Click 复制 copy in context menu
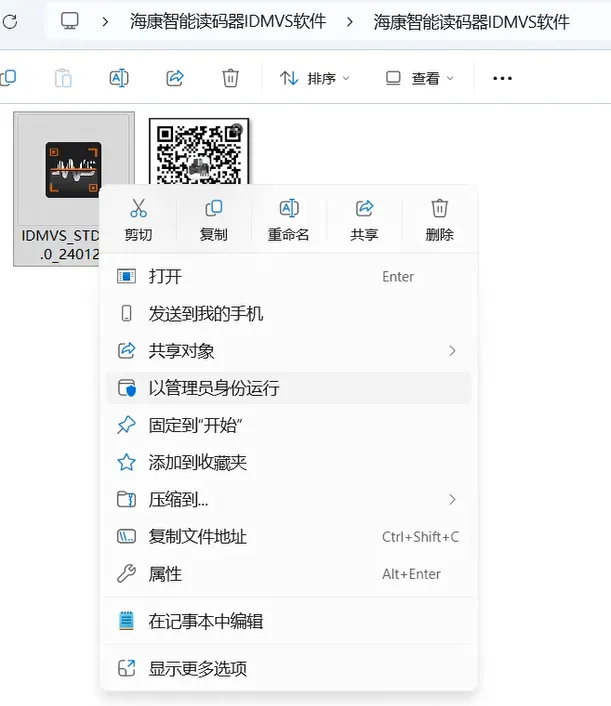 click(x=213, y=220)
